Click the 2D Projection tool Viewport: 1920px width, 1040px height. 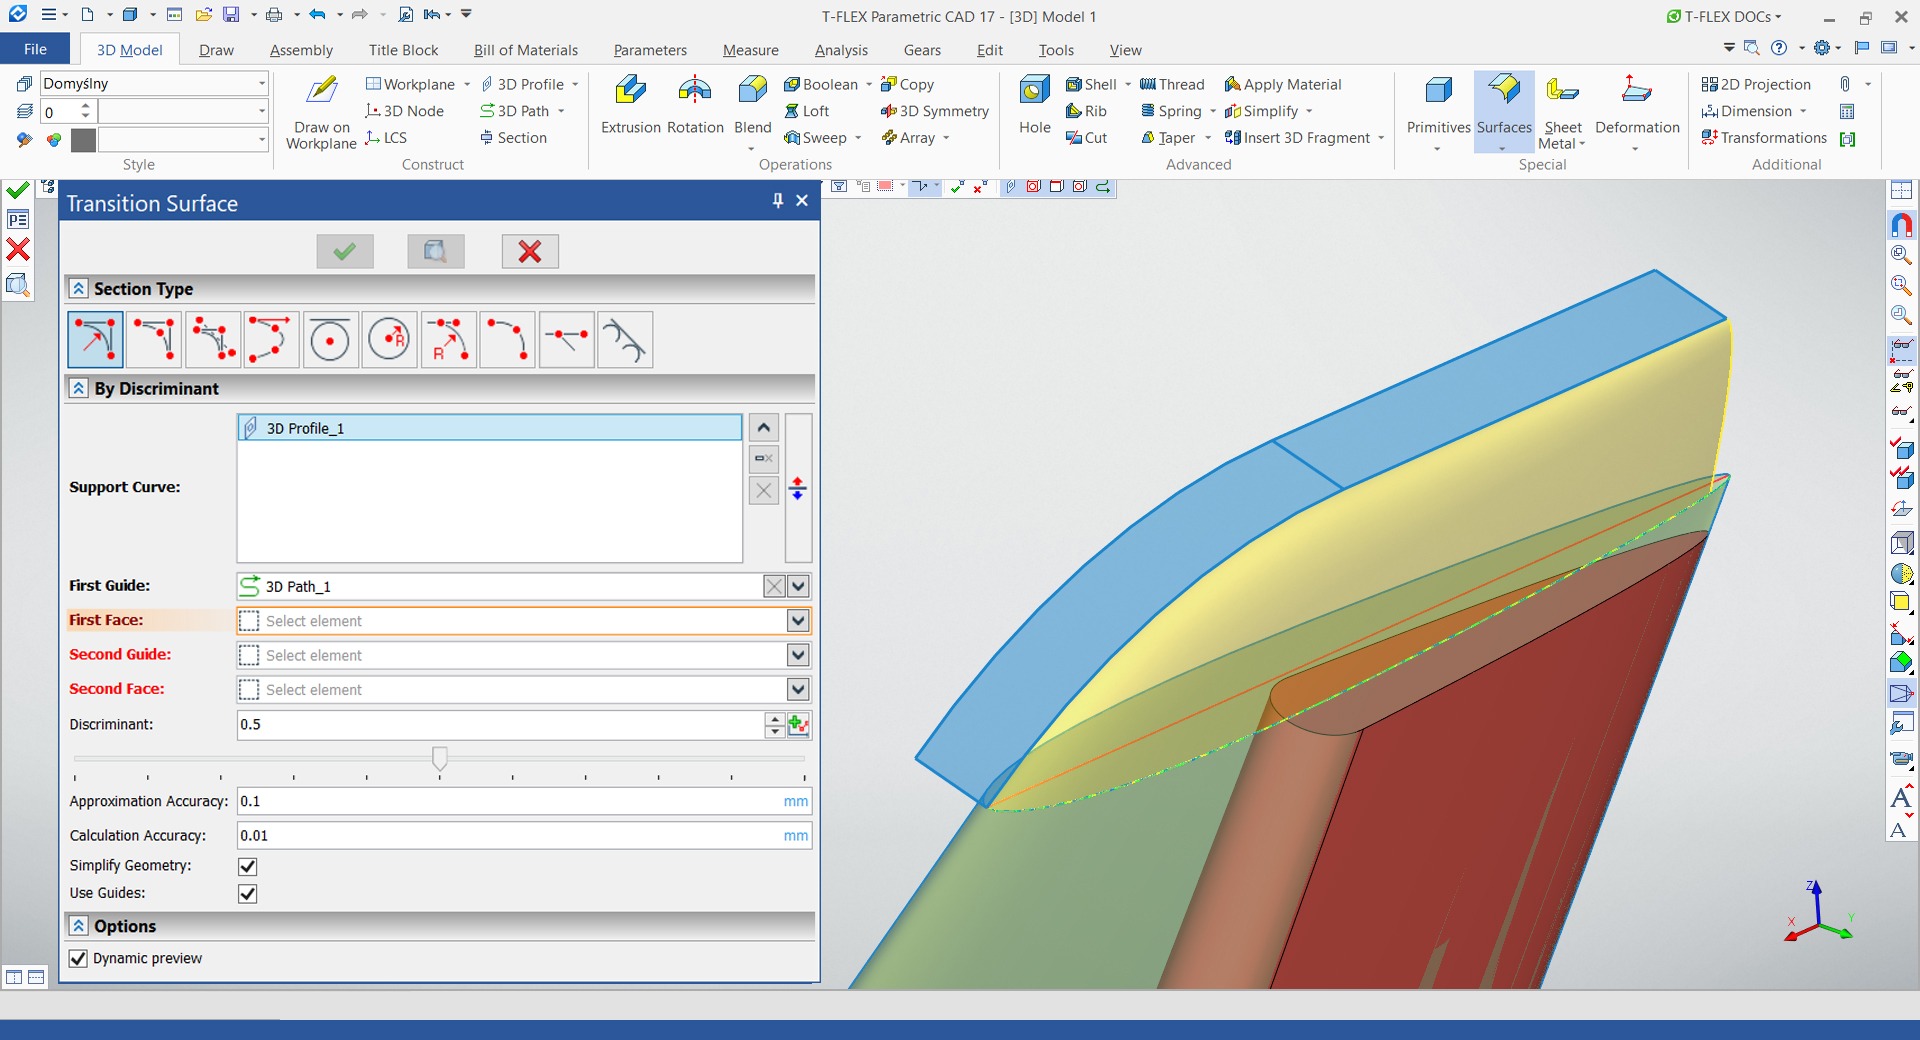click(1756, 84)
